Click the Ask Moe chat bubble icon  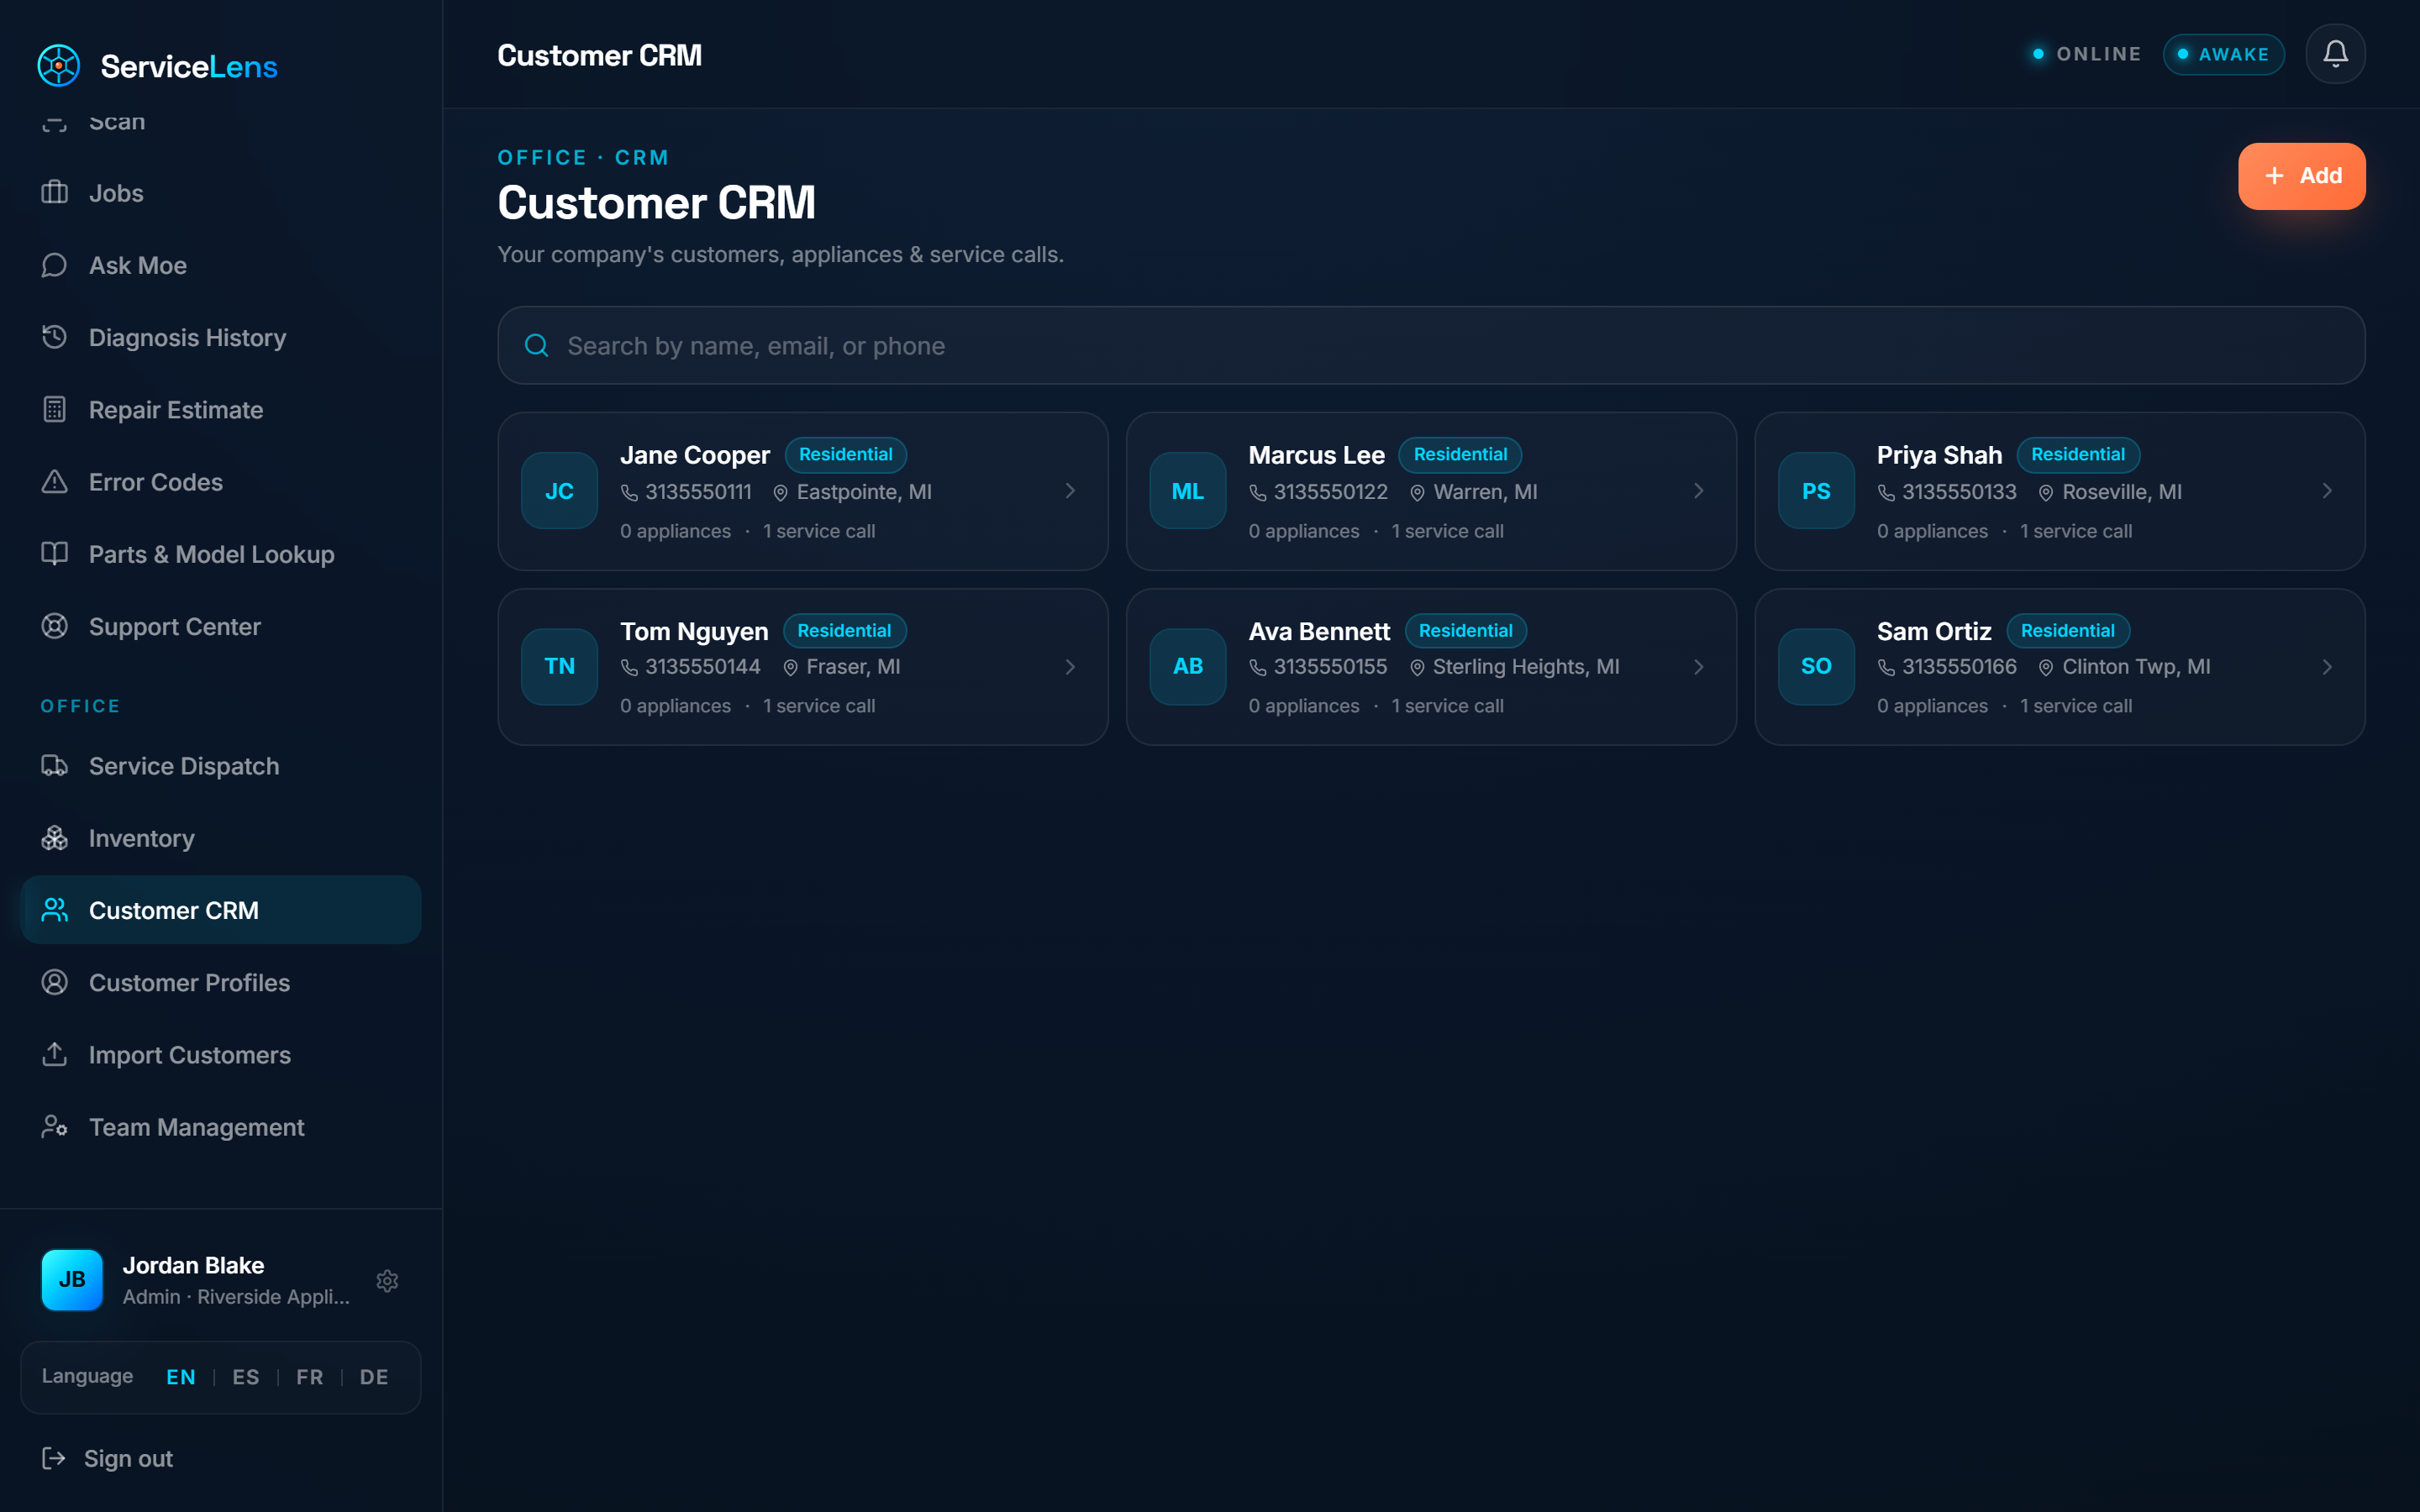coord(55,265)
